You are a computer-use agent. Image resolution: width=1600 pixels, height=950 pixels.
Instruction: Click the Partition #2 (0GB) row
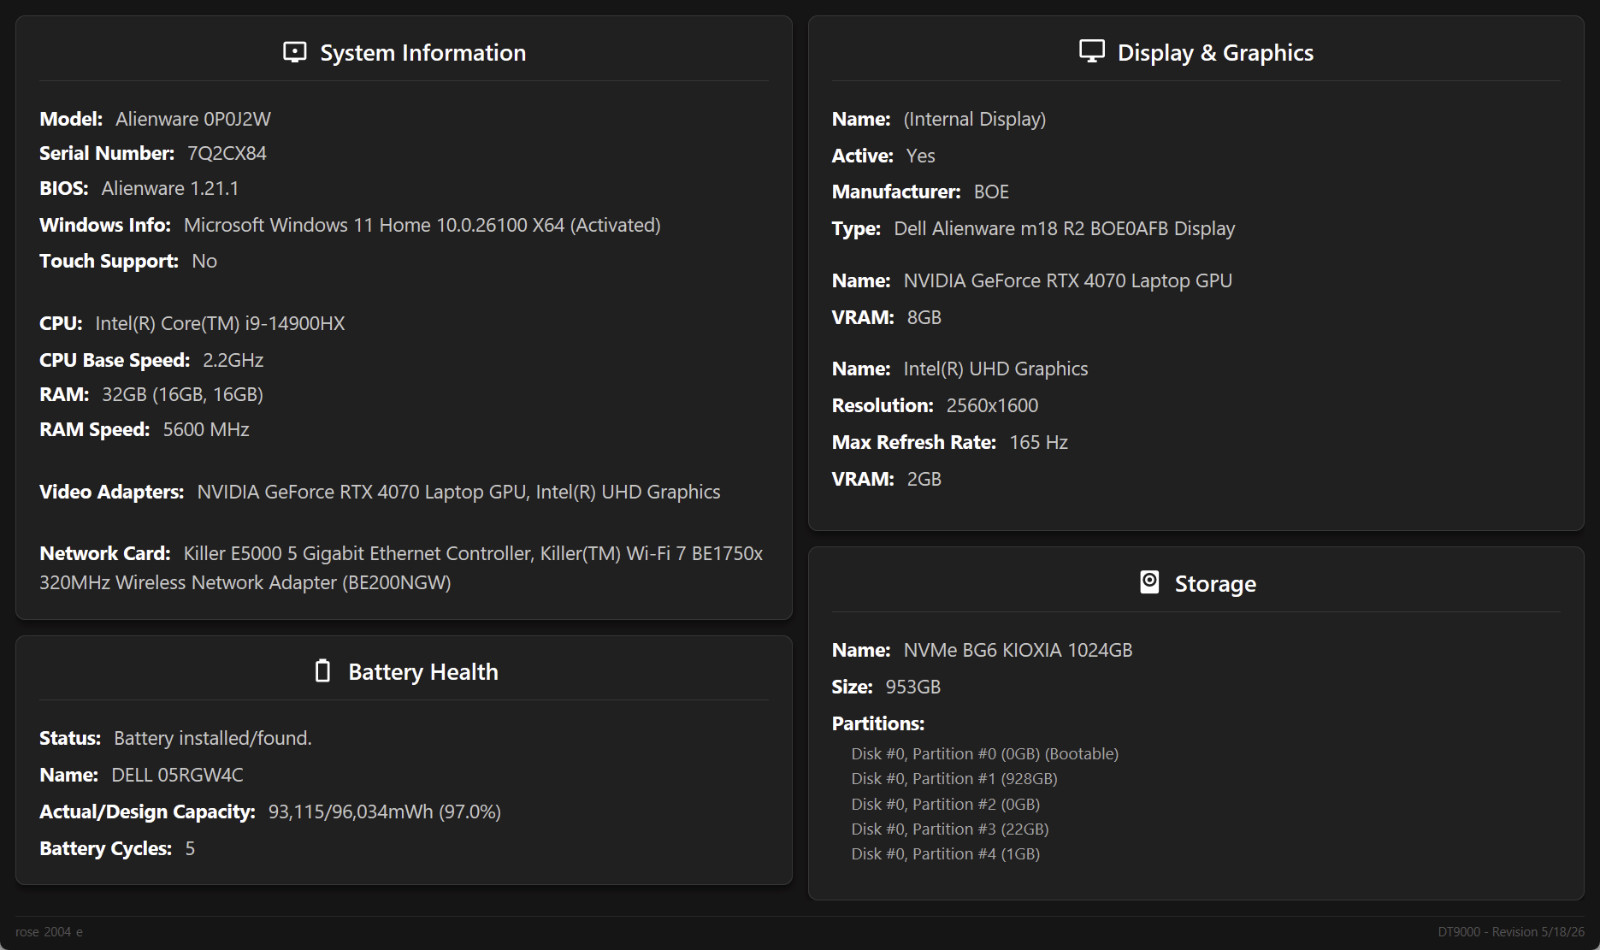click(x=946, y=804)
